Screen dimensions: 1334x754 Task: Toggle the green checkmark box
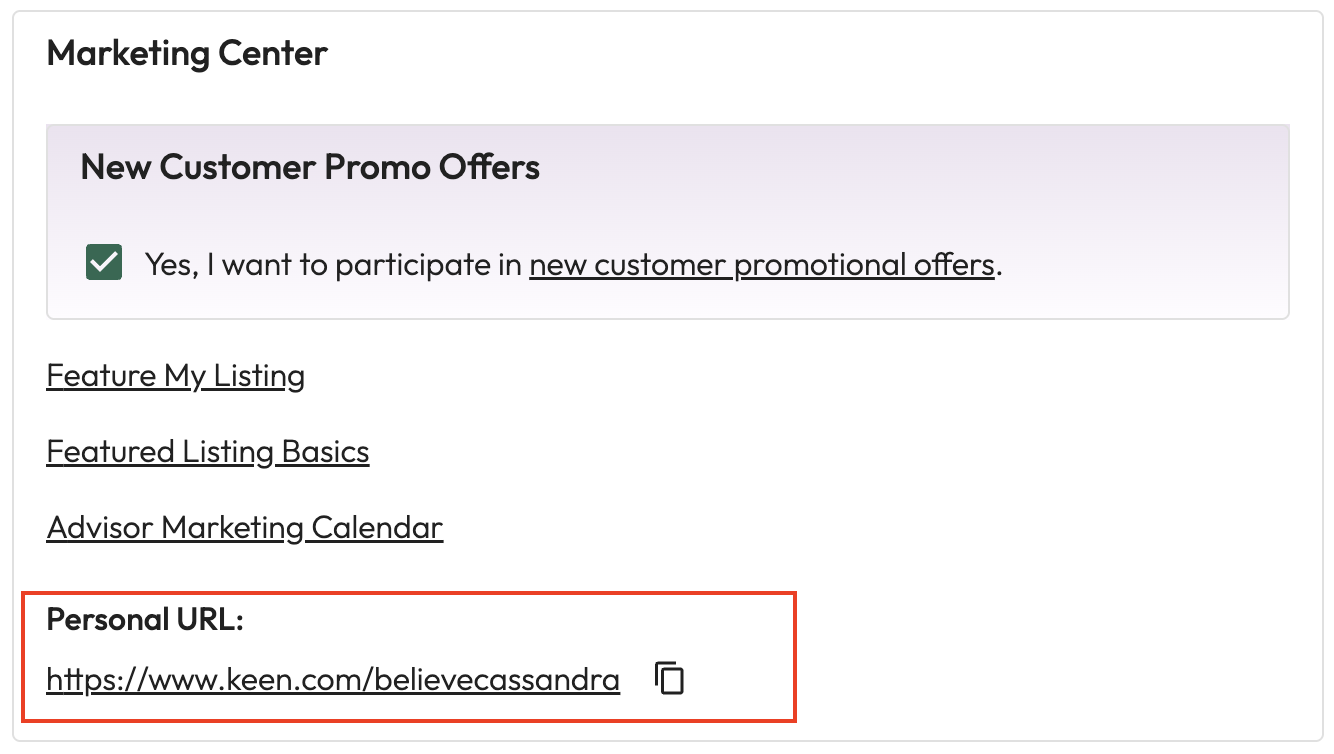(104, 264)
